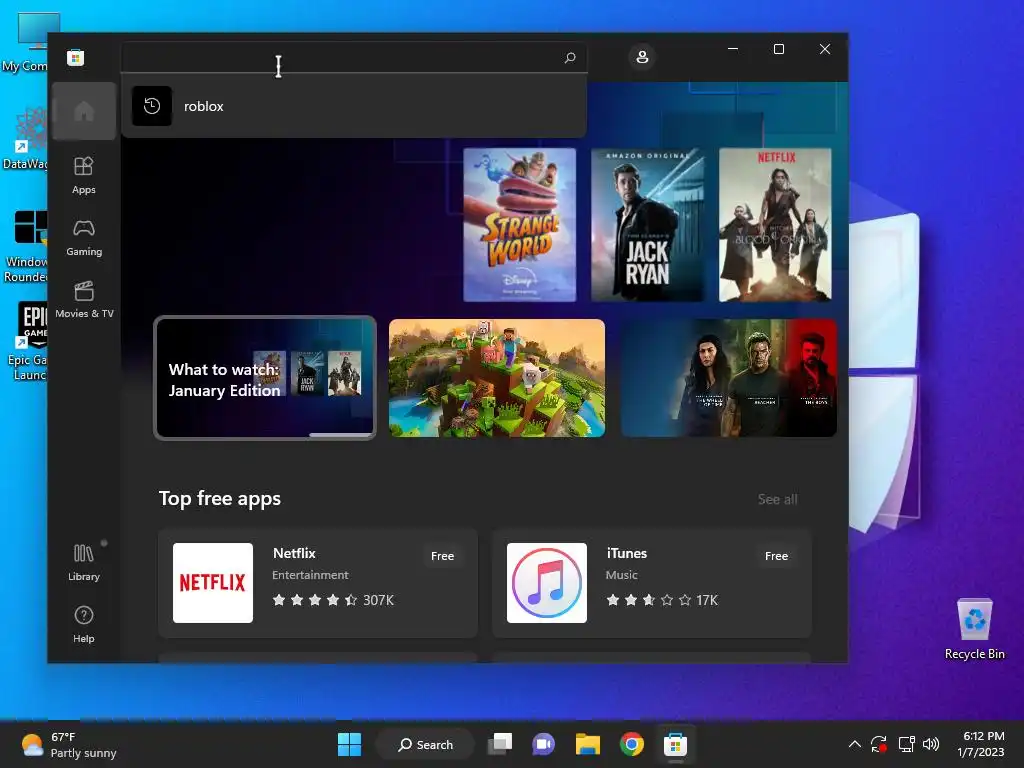Open the Jack Ryan poster
The image size is (1024, 768).
[647, 225]
